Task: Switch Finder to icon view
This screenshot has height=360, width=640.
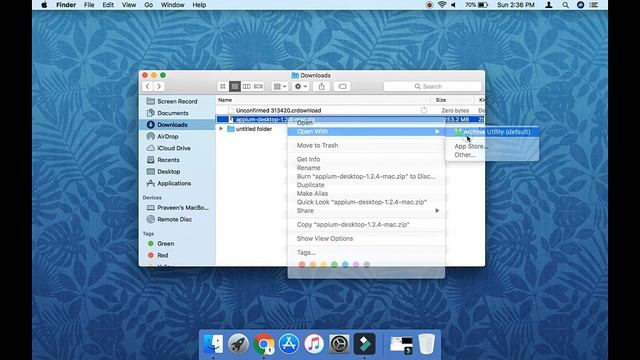Action: pos(222,87)
